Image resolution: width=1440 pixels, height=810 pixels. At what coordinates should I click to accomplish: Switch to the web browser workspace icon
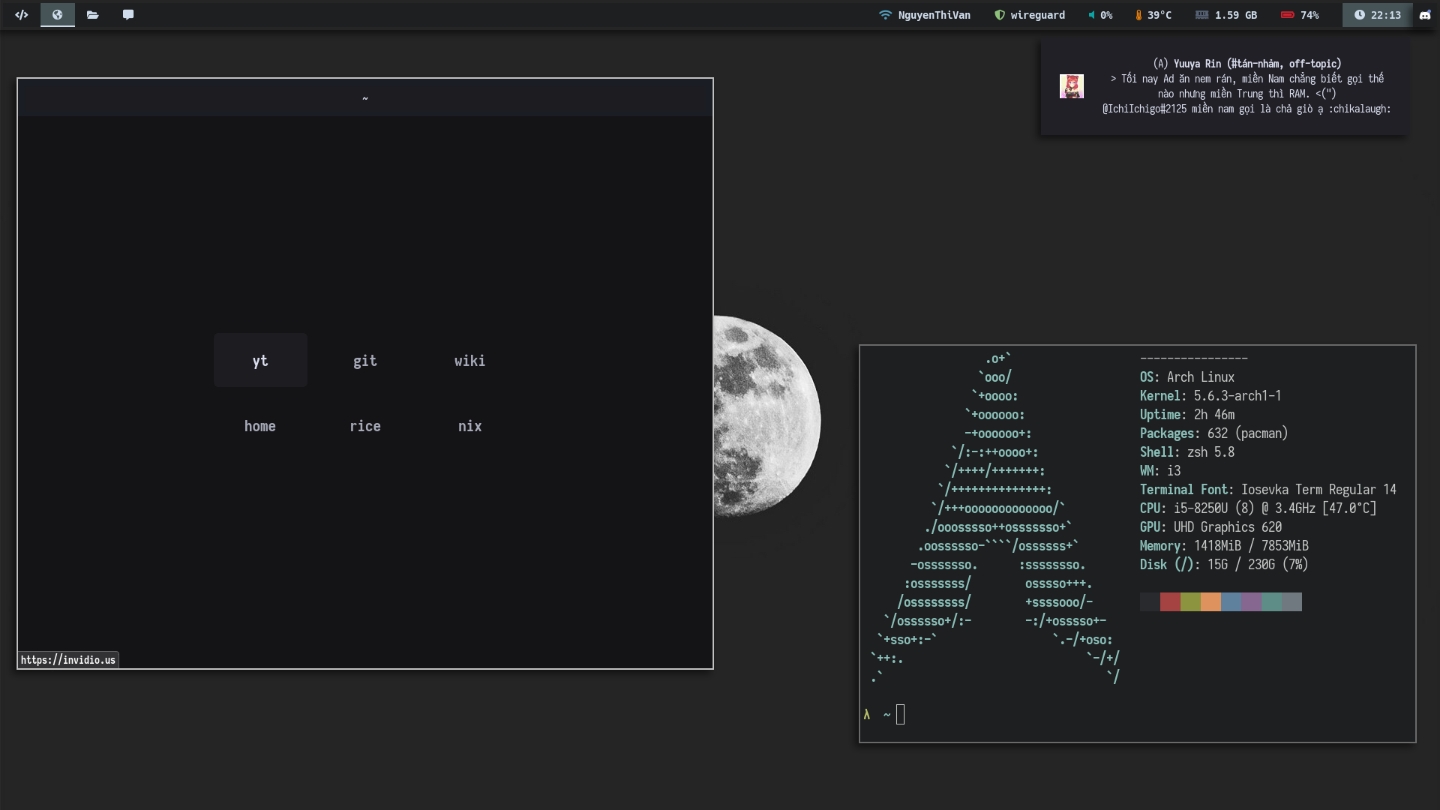point(57,15)
